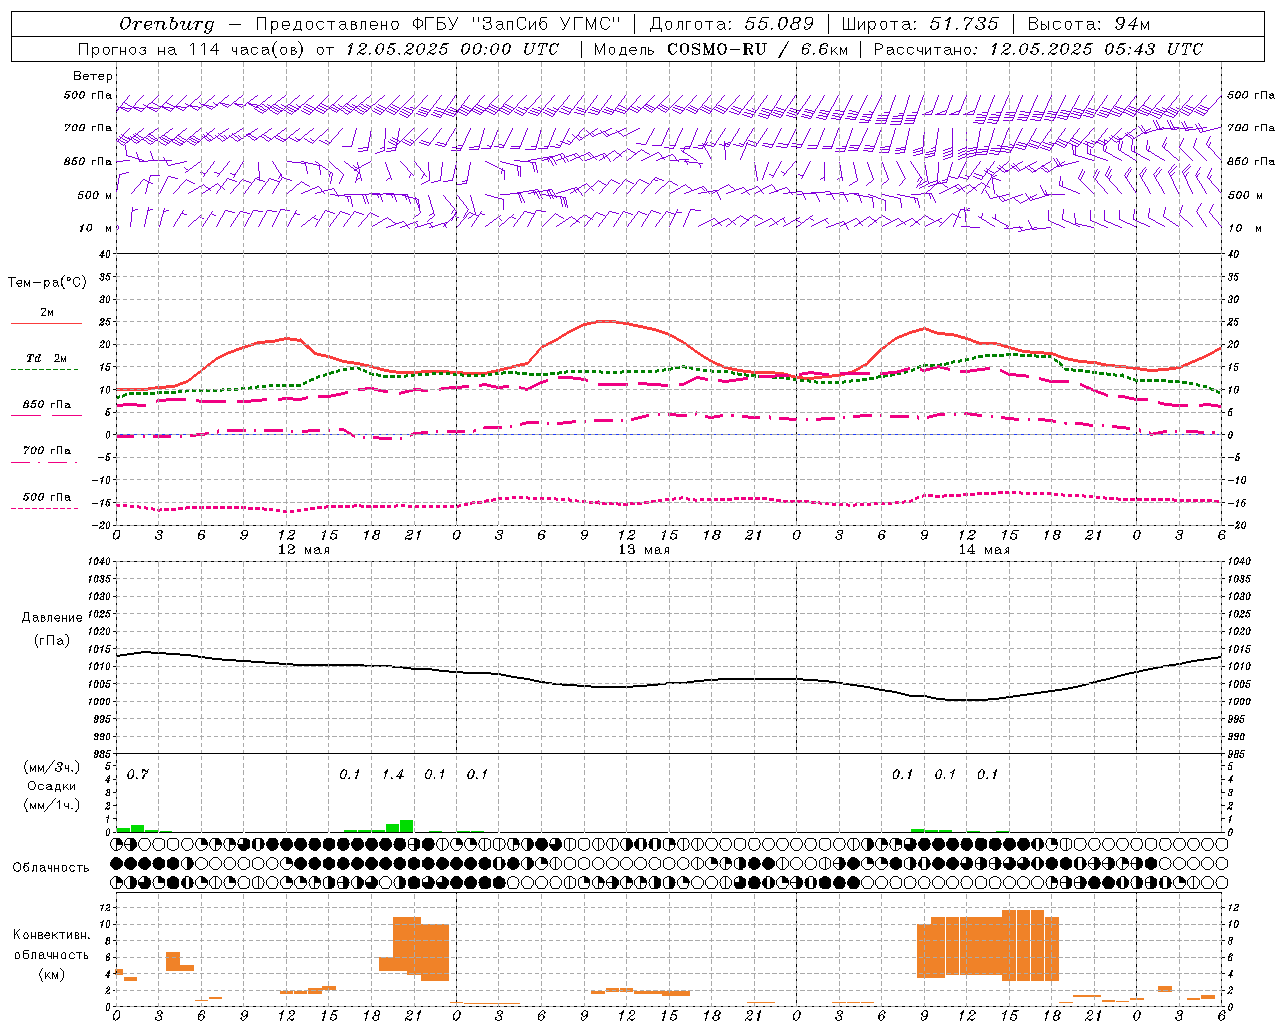Click the 'Тем-ра(°C)' temperature label
1280x1024 pixels.
point(47,283)
